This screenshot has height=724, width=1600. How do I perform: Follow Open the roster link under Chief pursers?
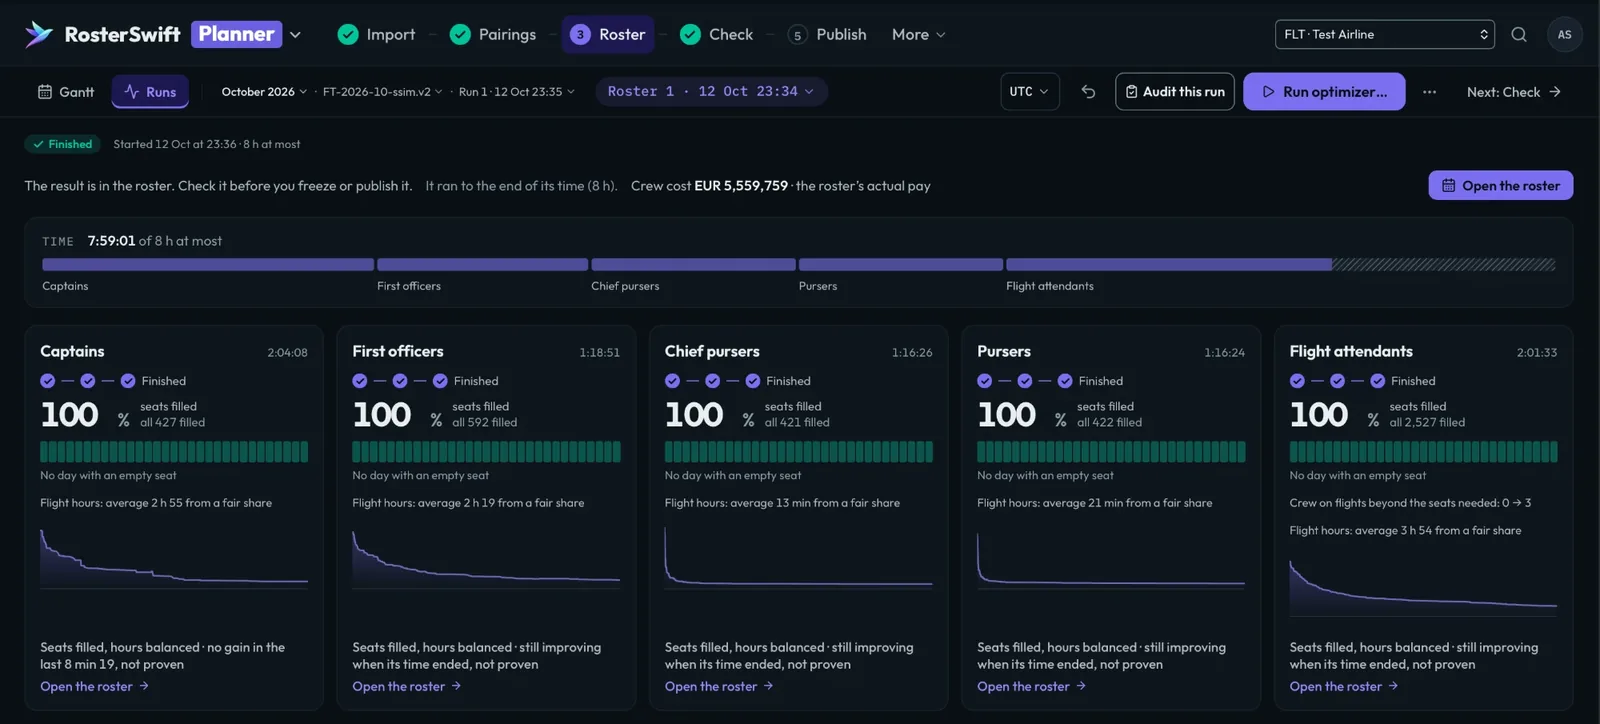pos(719,687)
